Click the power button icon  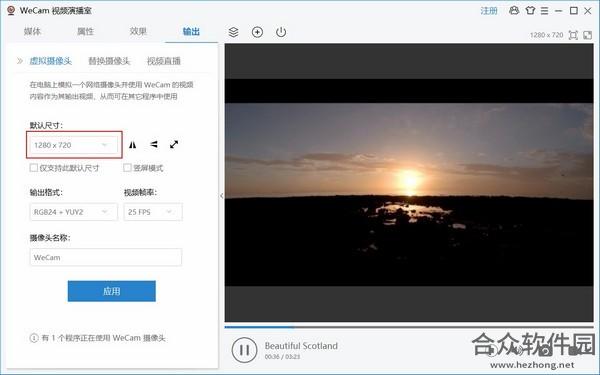(x=281, y=32)
